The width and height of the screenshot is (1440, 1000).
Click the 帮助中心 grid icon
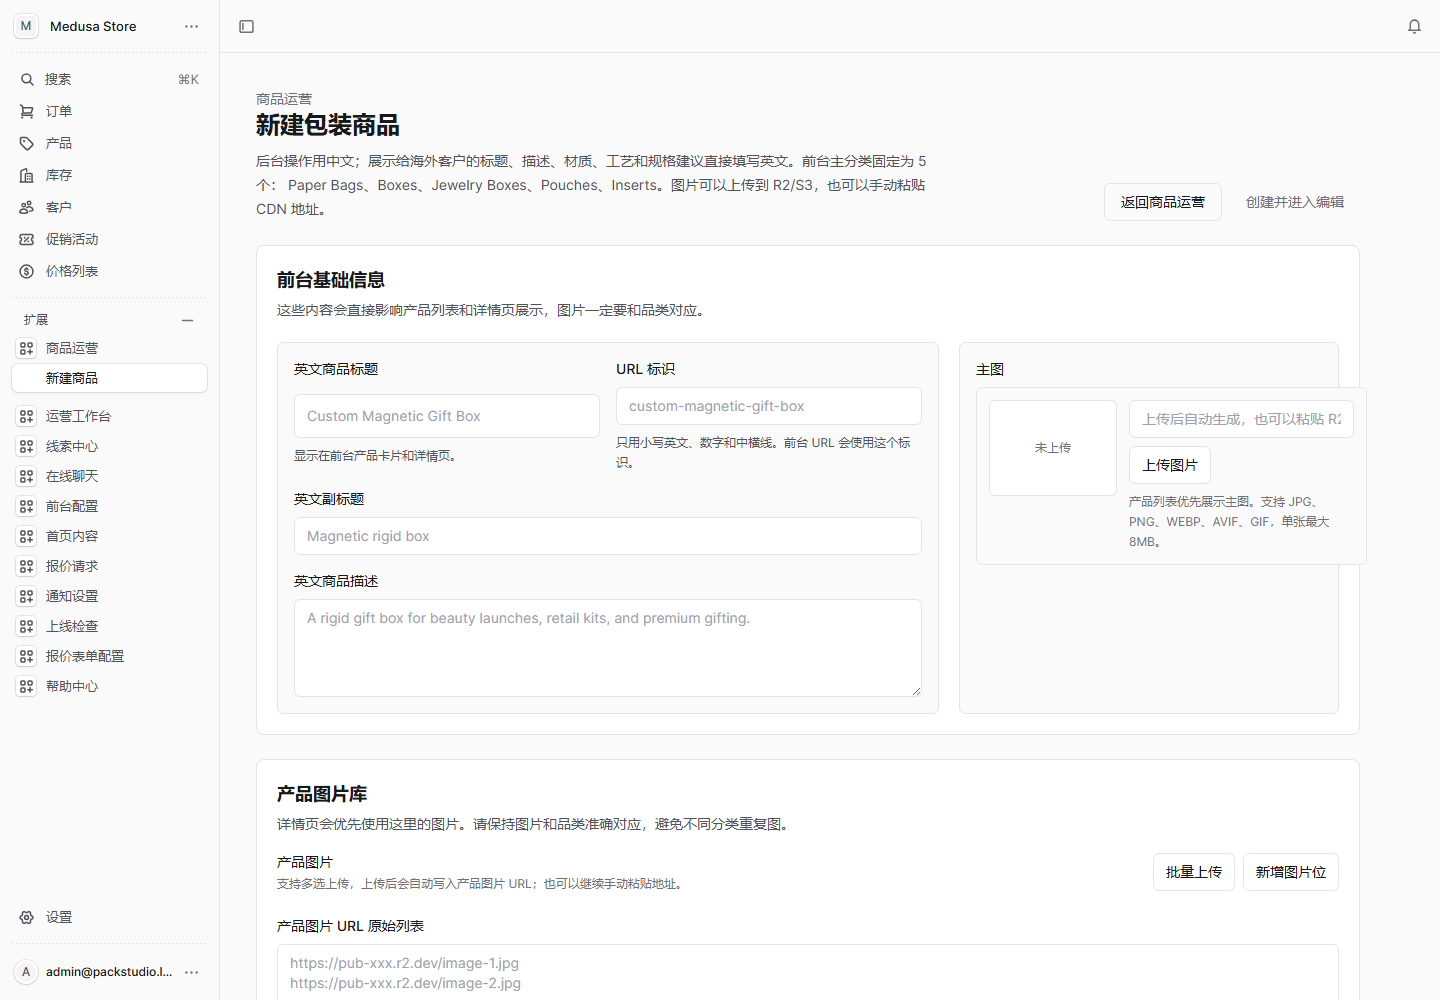(x=27, y=686)
